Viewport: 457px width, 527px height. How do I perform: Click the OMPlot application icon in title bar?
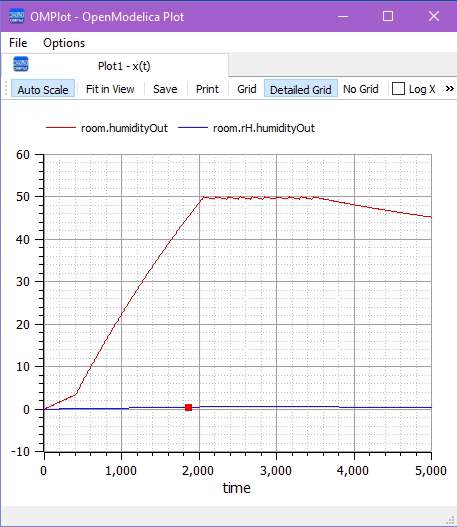tap(17, 16)
